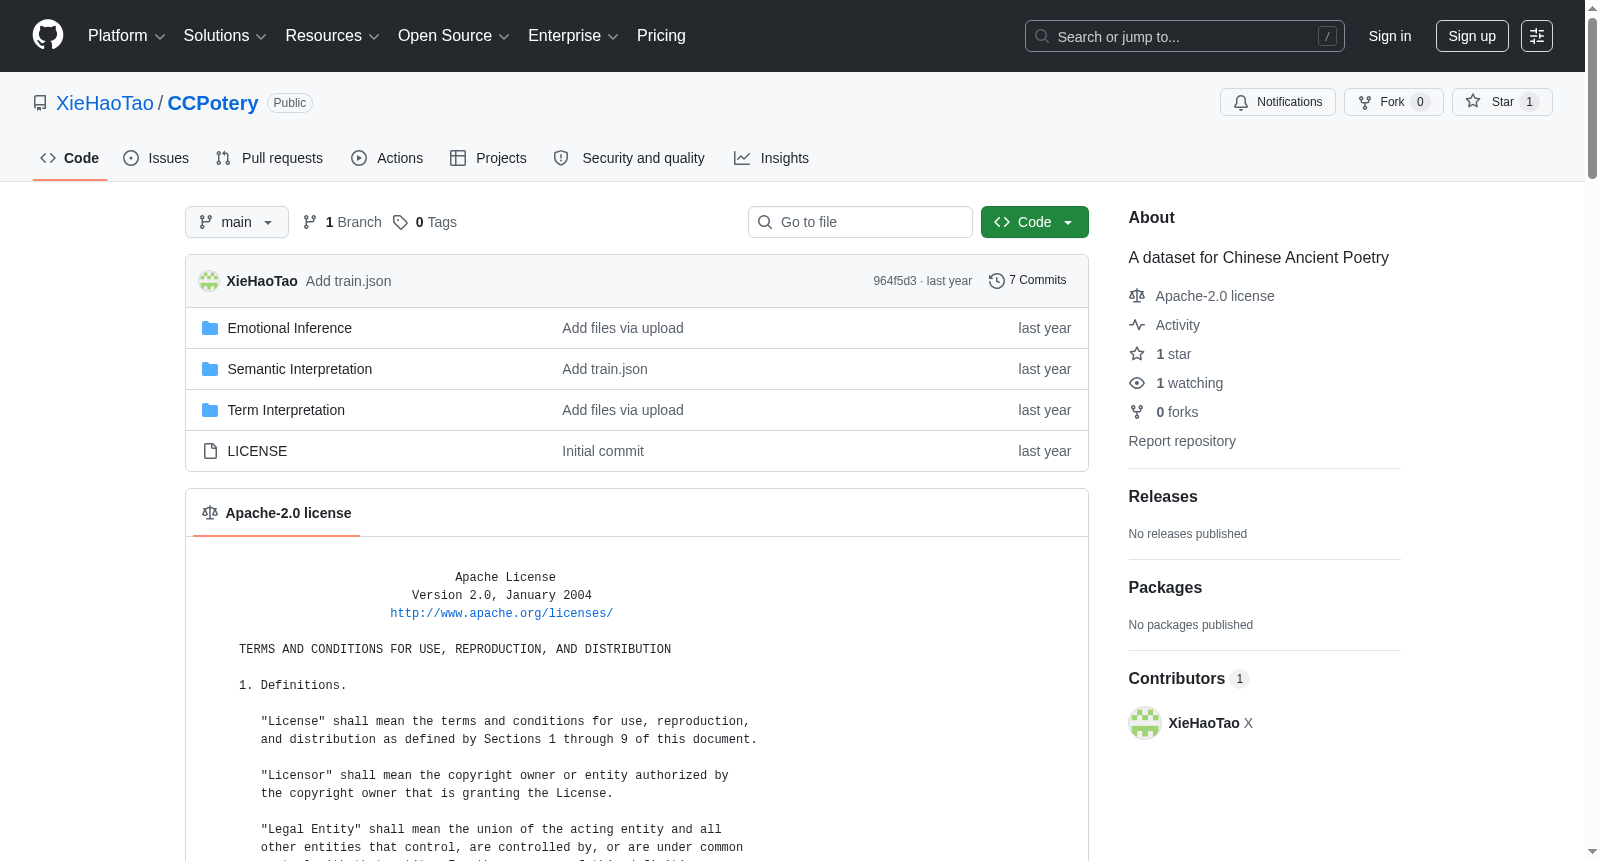Click the folder icon for Term Interpretation
This screenshot has width=1600, height=861.
[210, 410]
